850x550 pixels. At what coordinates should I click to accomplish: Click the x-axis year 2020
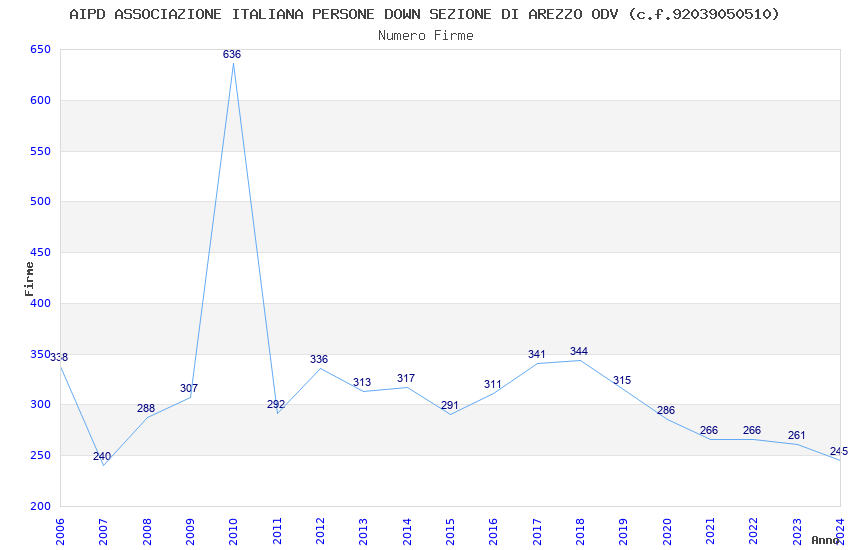pos(667,531)
